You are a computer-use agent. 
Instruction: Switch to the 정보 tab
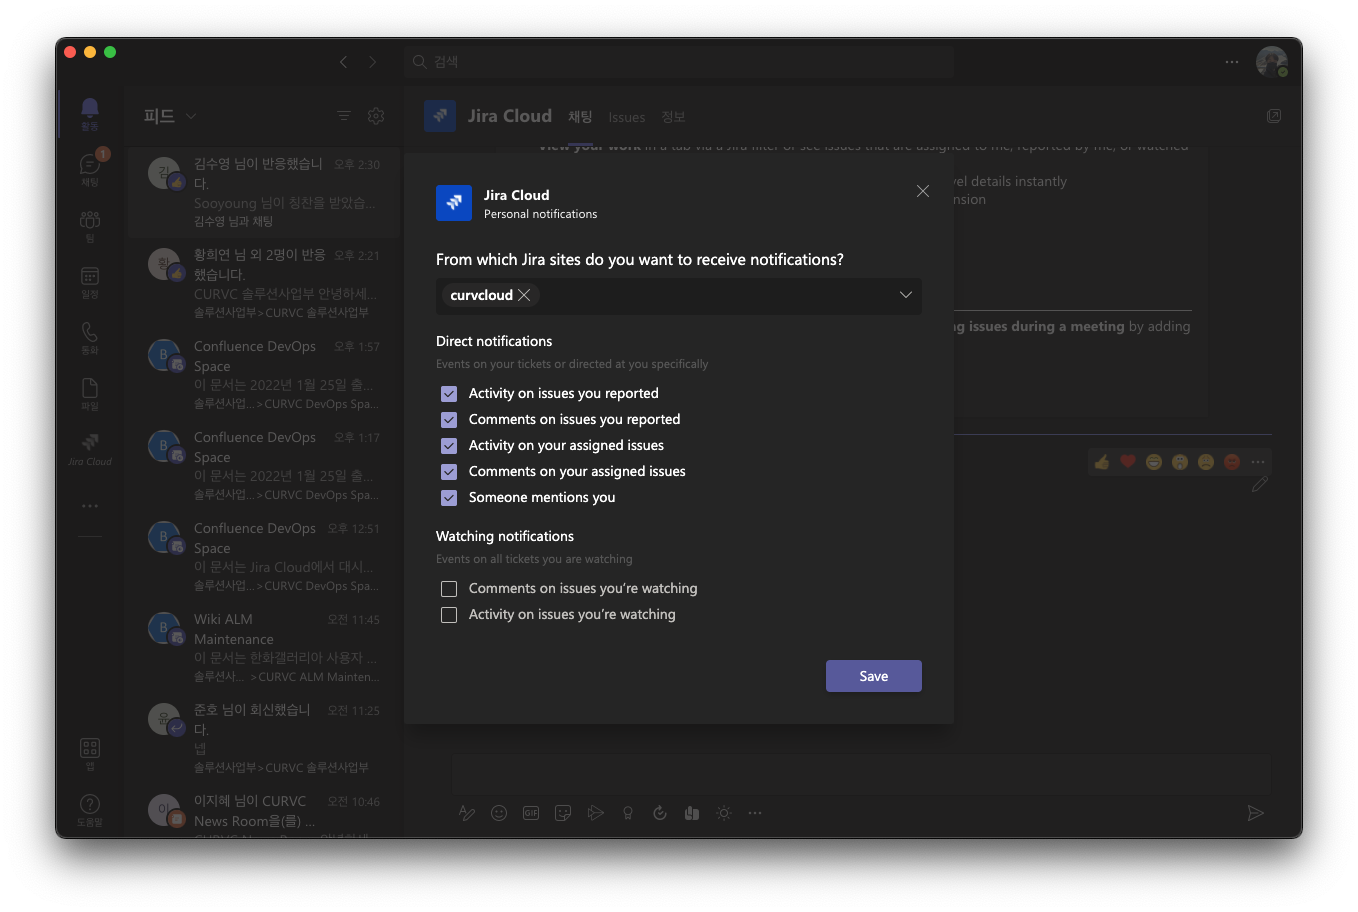(673, 117)
